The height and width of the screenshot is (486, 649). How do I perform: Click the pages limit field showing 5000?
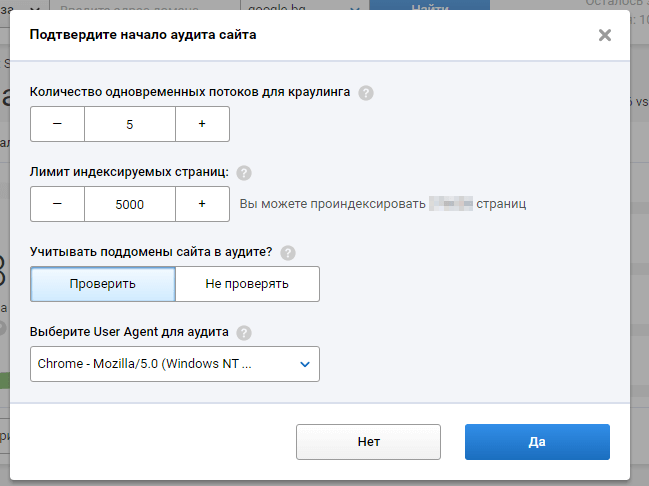130,204
